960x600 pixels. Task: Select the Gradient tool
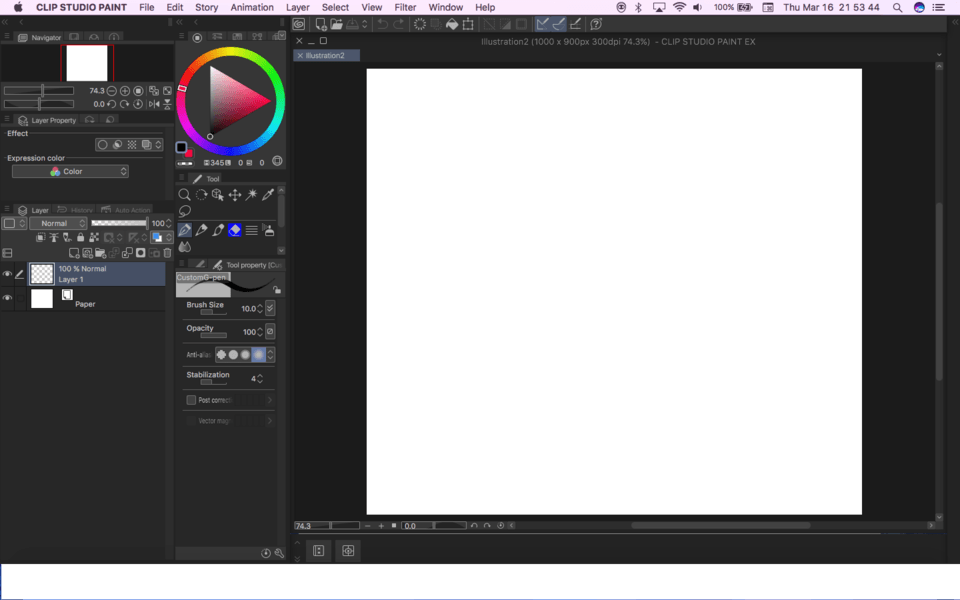pyautogui.click(x=252, y=230)
